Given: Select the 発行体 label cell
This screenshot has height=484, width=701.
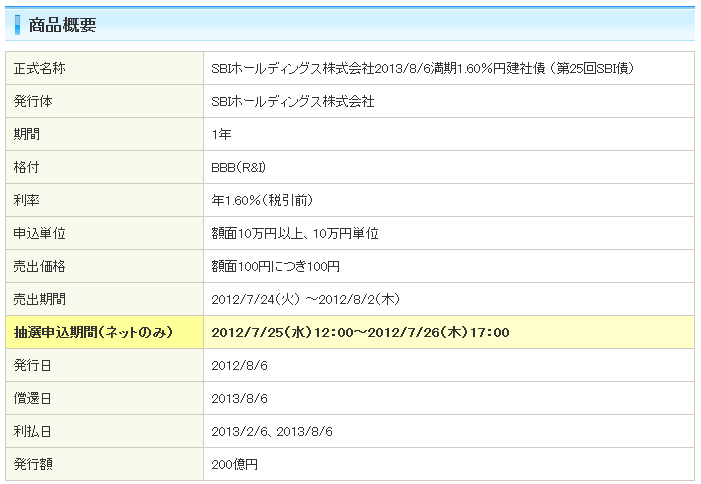Looking at the screenshot, I should [x=105, y=101].
